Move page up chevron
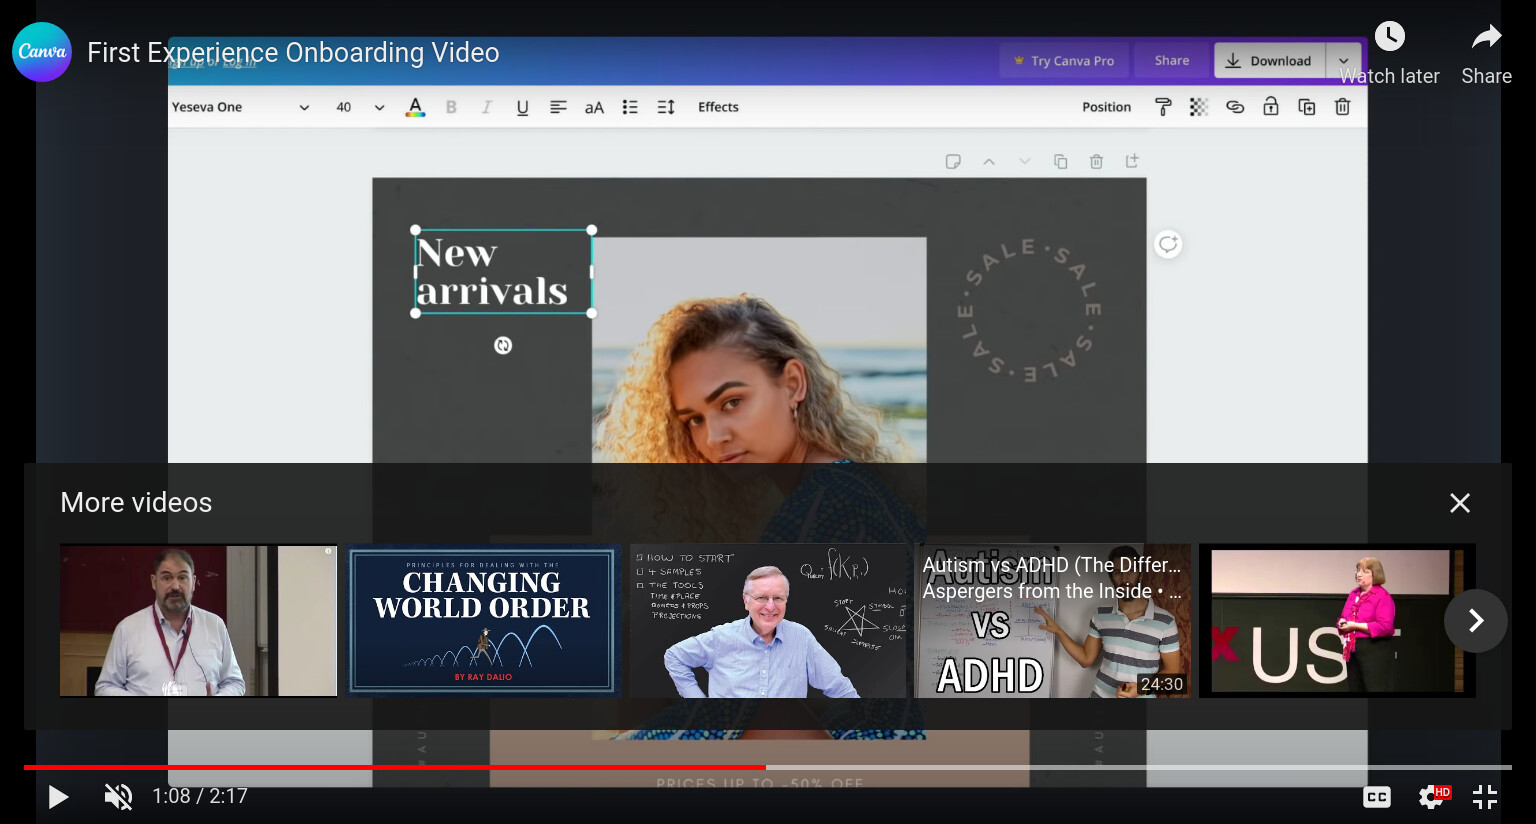The height and width of the screenshot is (824, 1536). coord(989,161)
